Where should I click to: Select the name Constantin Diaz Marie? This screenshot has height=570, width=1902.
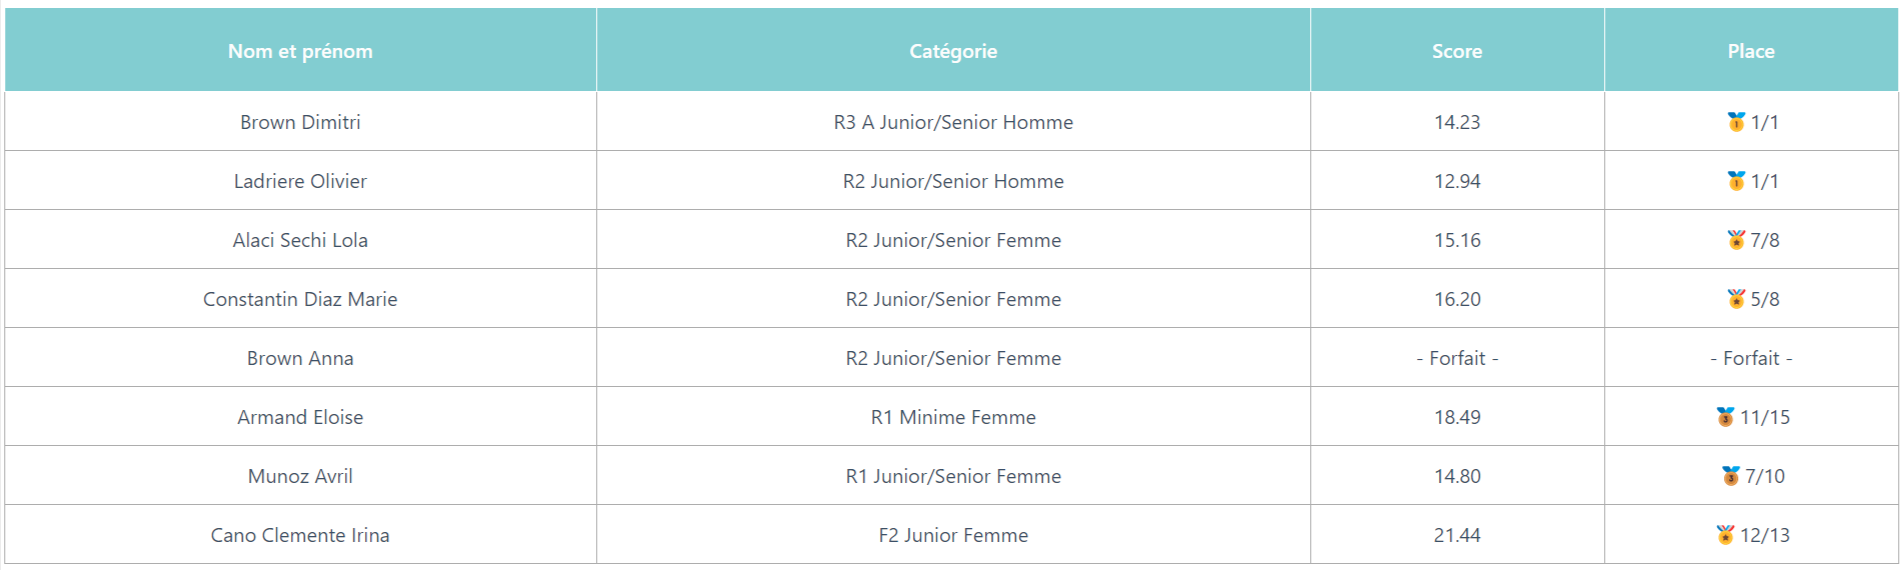pyautogui.click(x=300, y=299)
